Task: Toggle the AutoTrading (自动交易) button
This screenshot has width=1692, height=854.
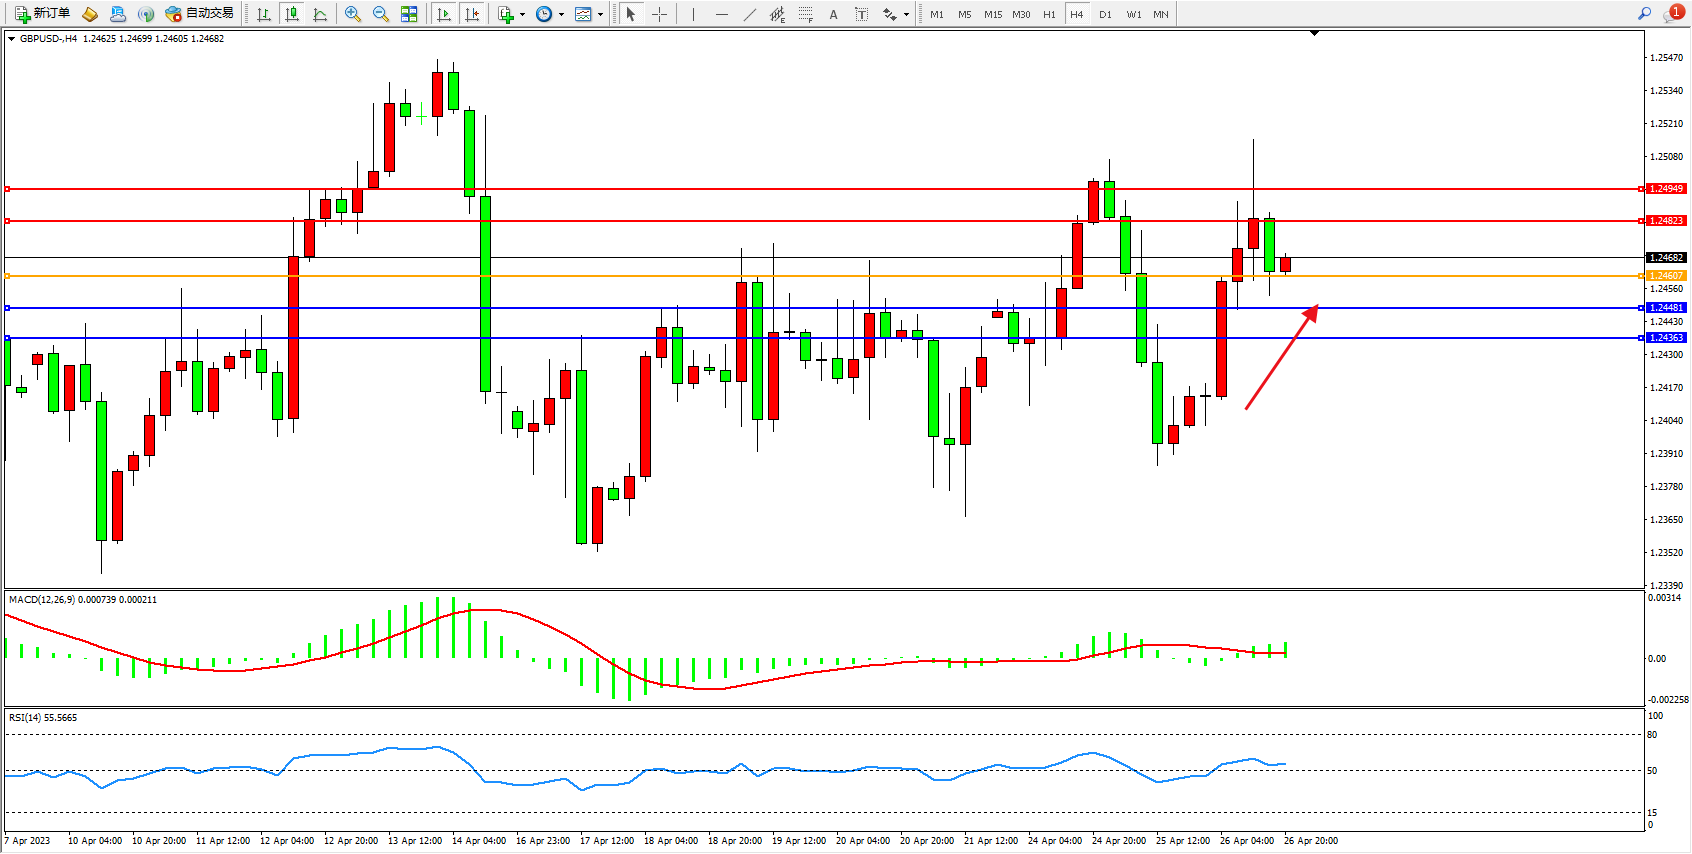Action: (199, 14)
